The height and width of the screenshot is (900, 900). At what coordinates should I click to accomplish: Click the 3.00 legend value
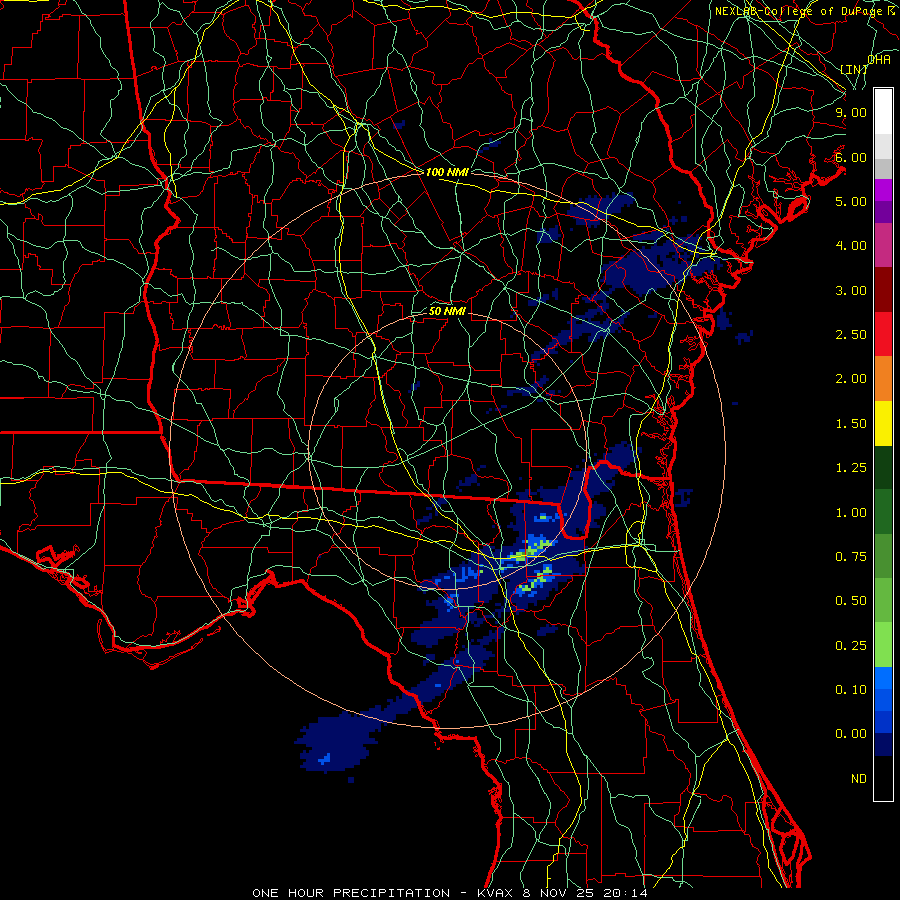[x=851, y=290]
